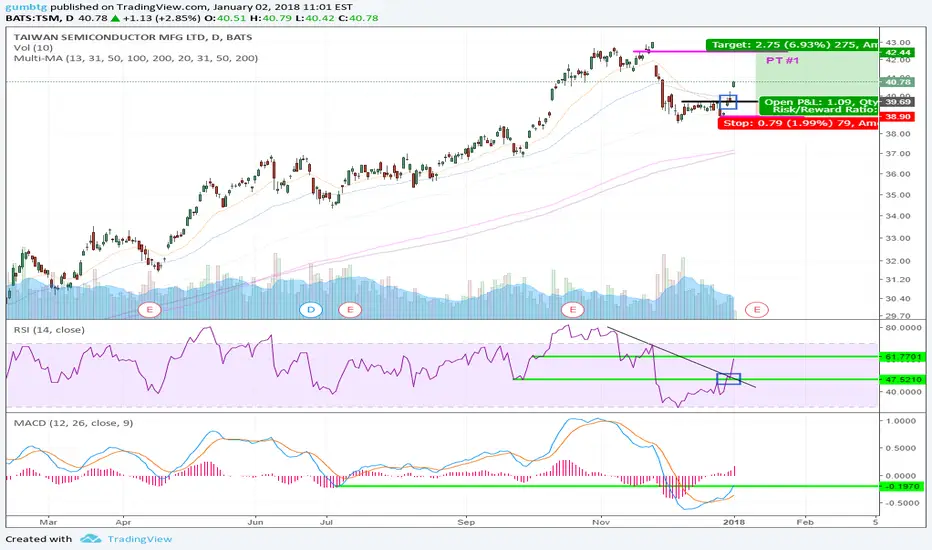Select the RSI (14, close) pane label
This screenshot has height=550, width=932.
(49, 330)
